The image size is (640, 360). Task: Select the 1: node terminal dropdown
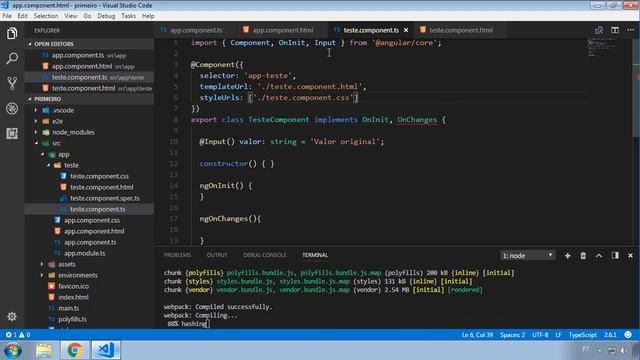pos(527,256)
